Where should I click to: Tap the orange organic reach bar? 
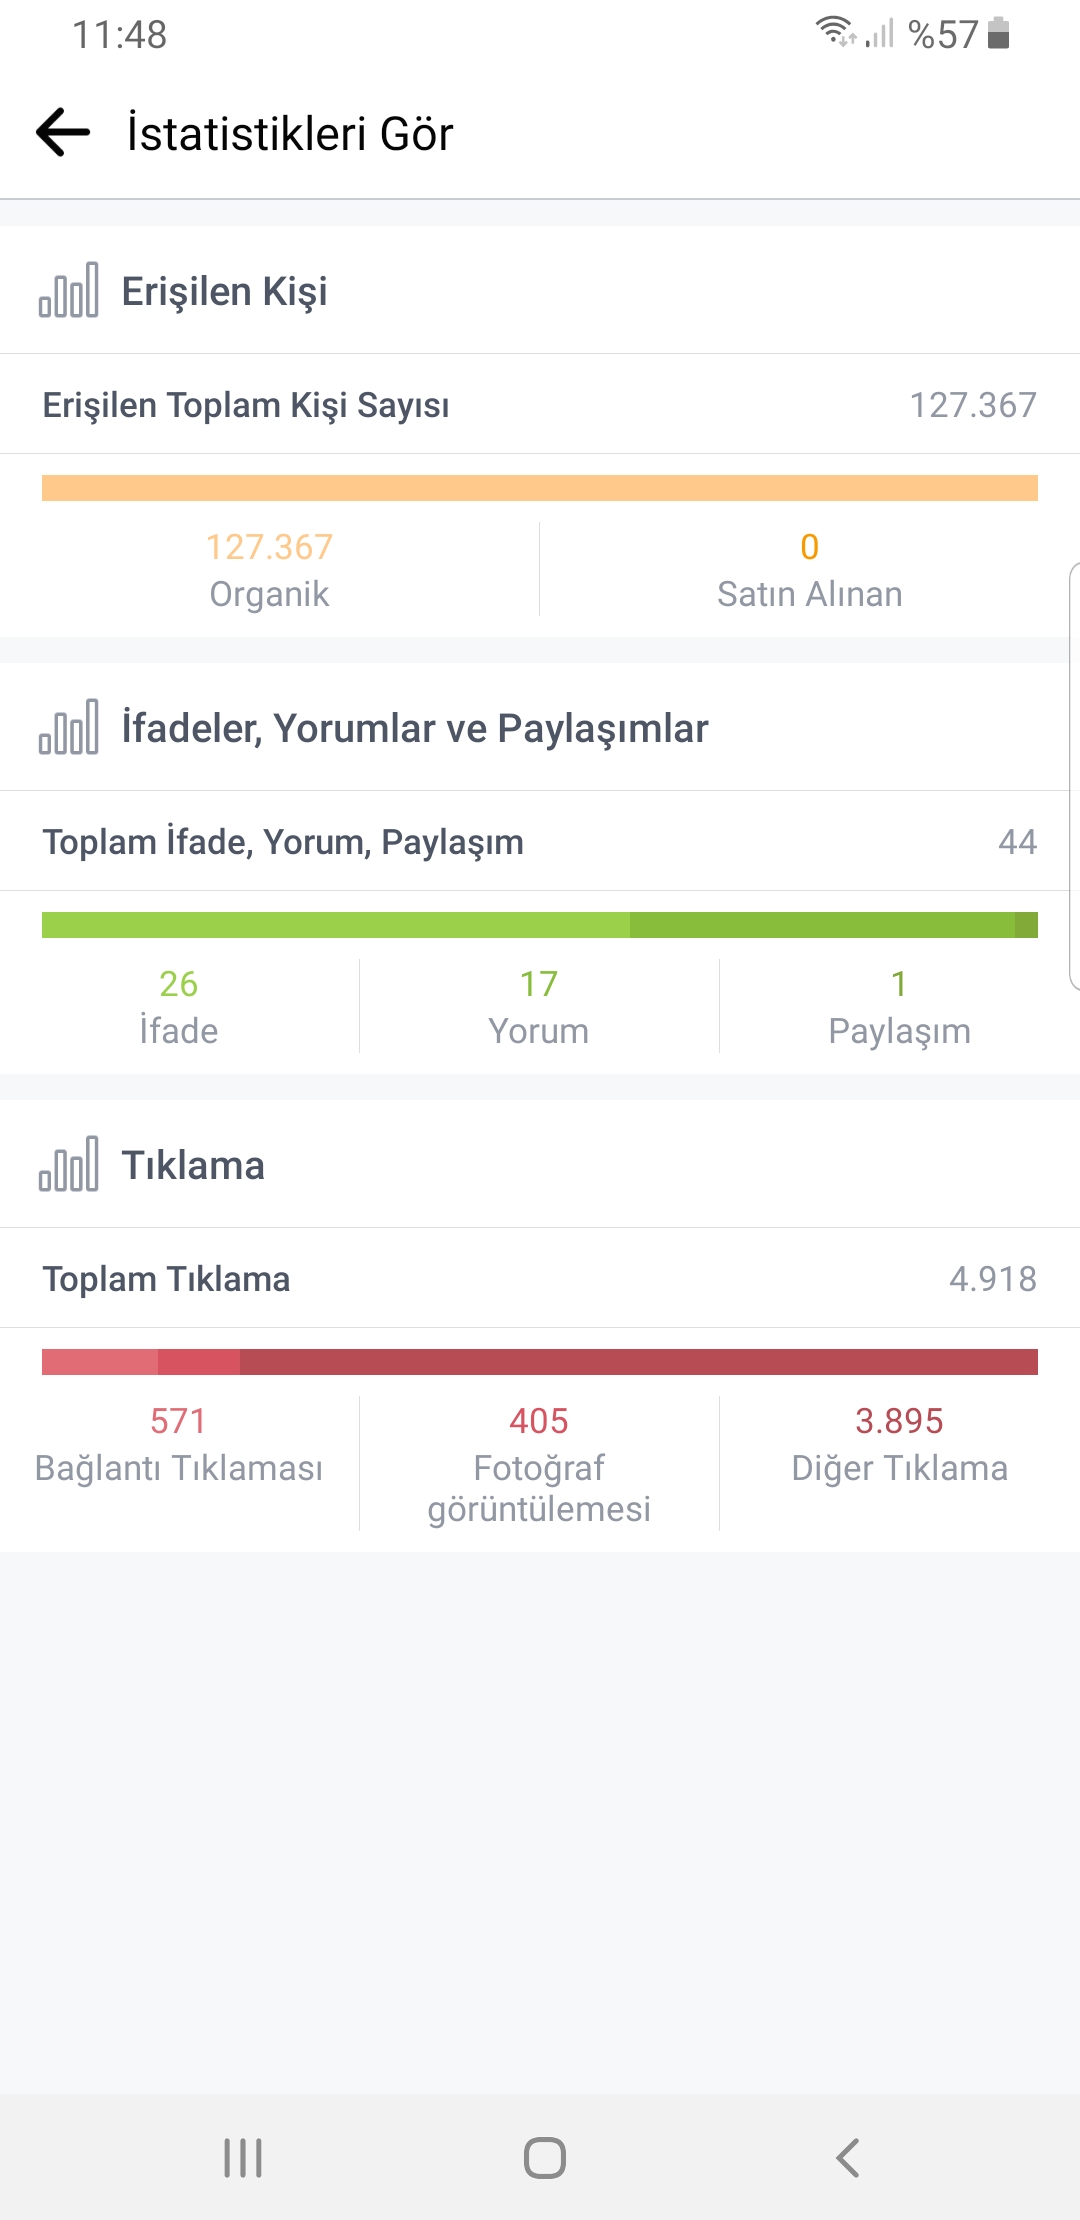pyautogui.click(x=540, y=488)
